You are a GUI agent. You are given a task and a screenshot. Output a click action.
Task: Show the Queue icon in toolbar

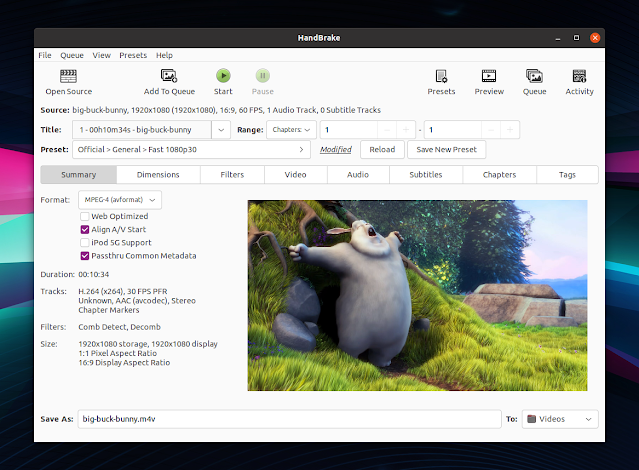coord(534,76)
